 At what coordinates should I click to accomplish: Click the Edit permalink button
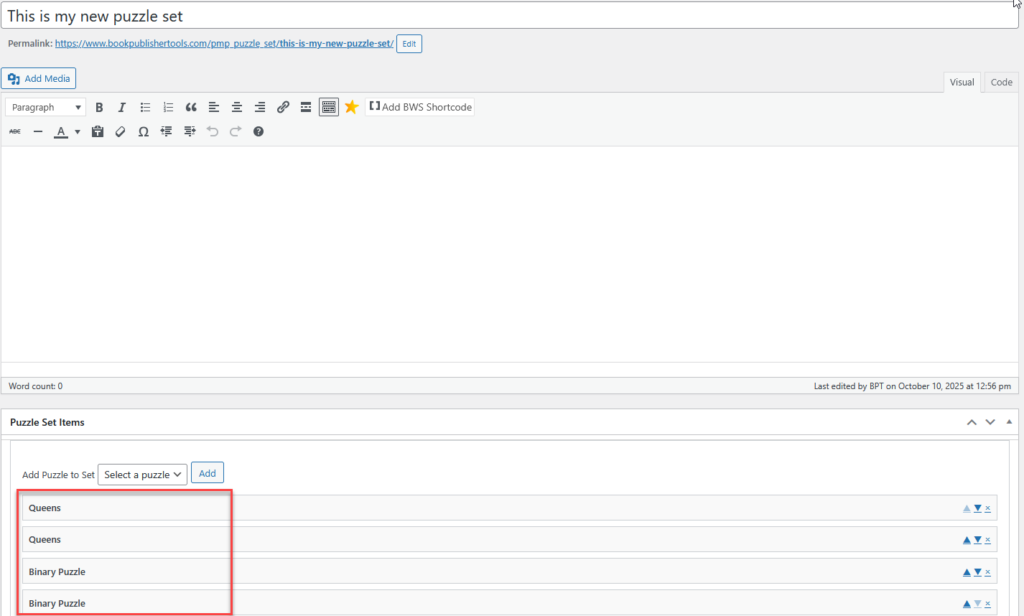pos(409,44)
